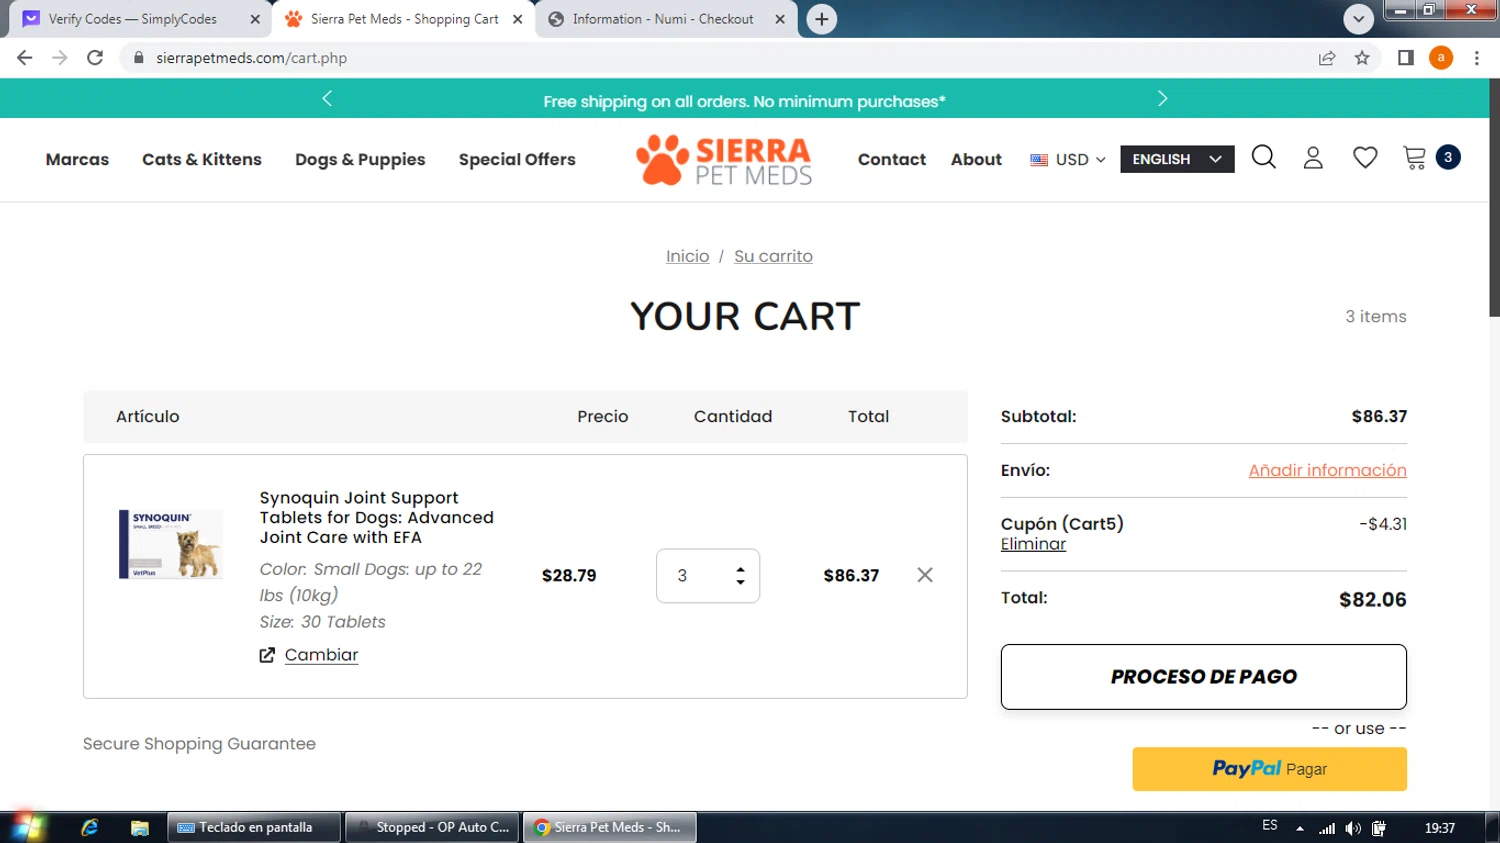
Task: Switch to Verify Codes SimplyCodes tab
Action: point(131,19)
